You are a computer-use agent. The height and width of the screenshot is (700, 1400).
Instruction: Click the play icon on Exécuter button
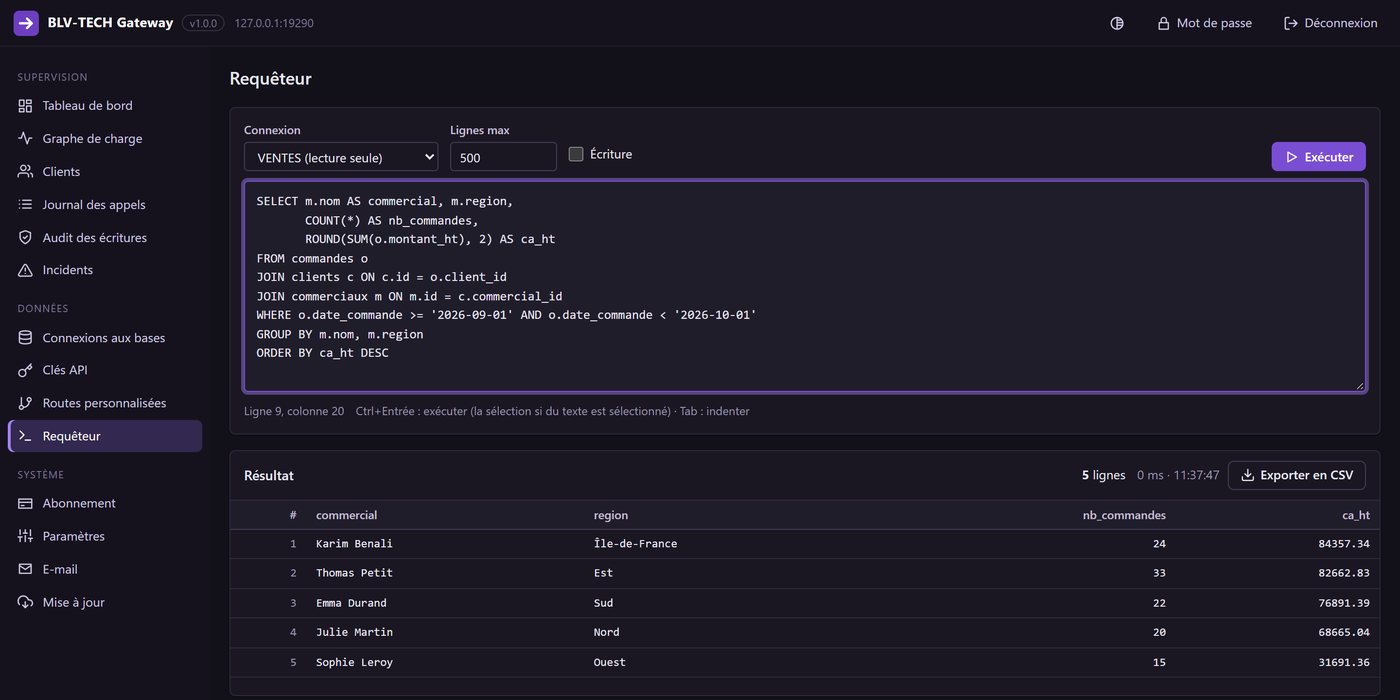point(1292,157)
